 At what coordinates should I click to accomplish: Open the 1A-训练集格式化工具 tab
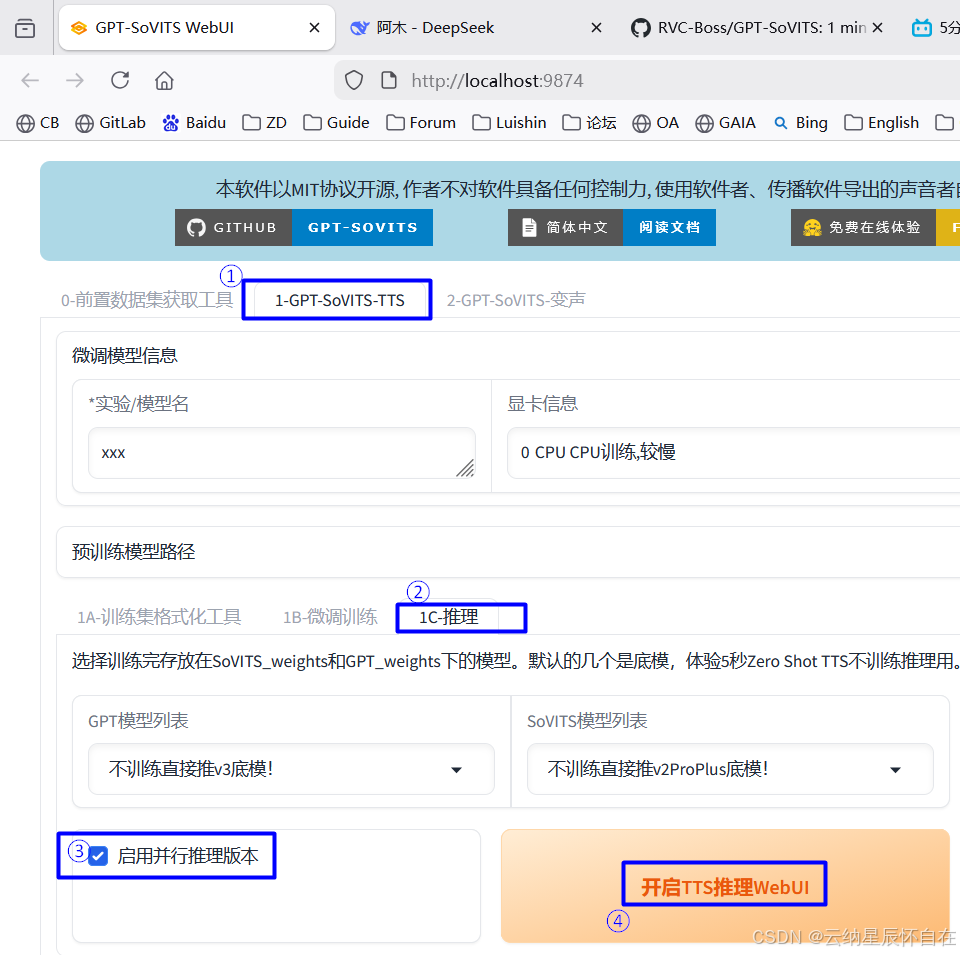click(x=159, y=617)
